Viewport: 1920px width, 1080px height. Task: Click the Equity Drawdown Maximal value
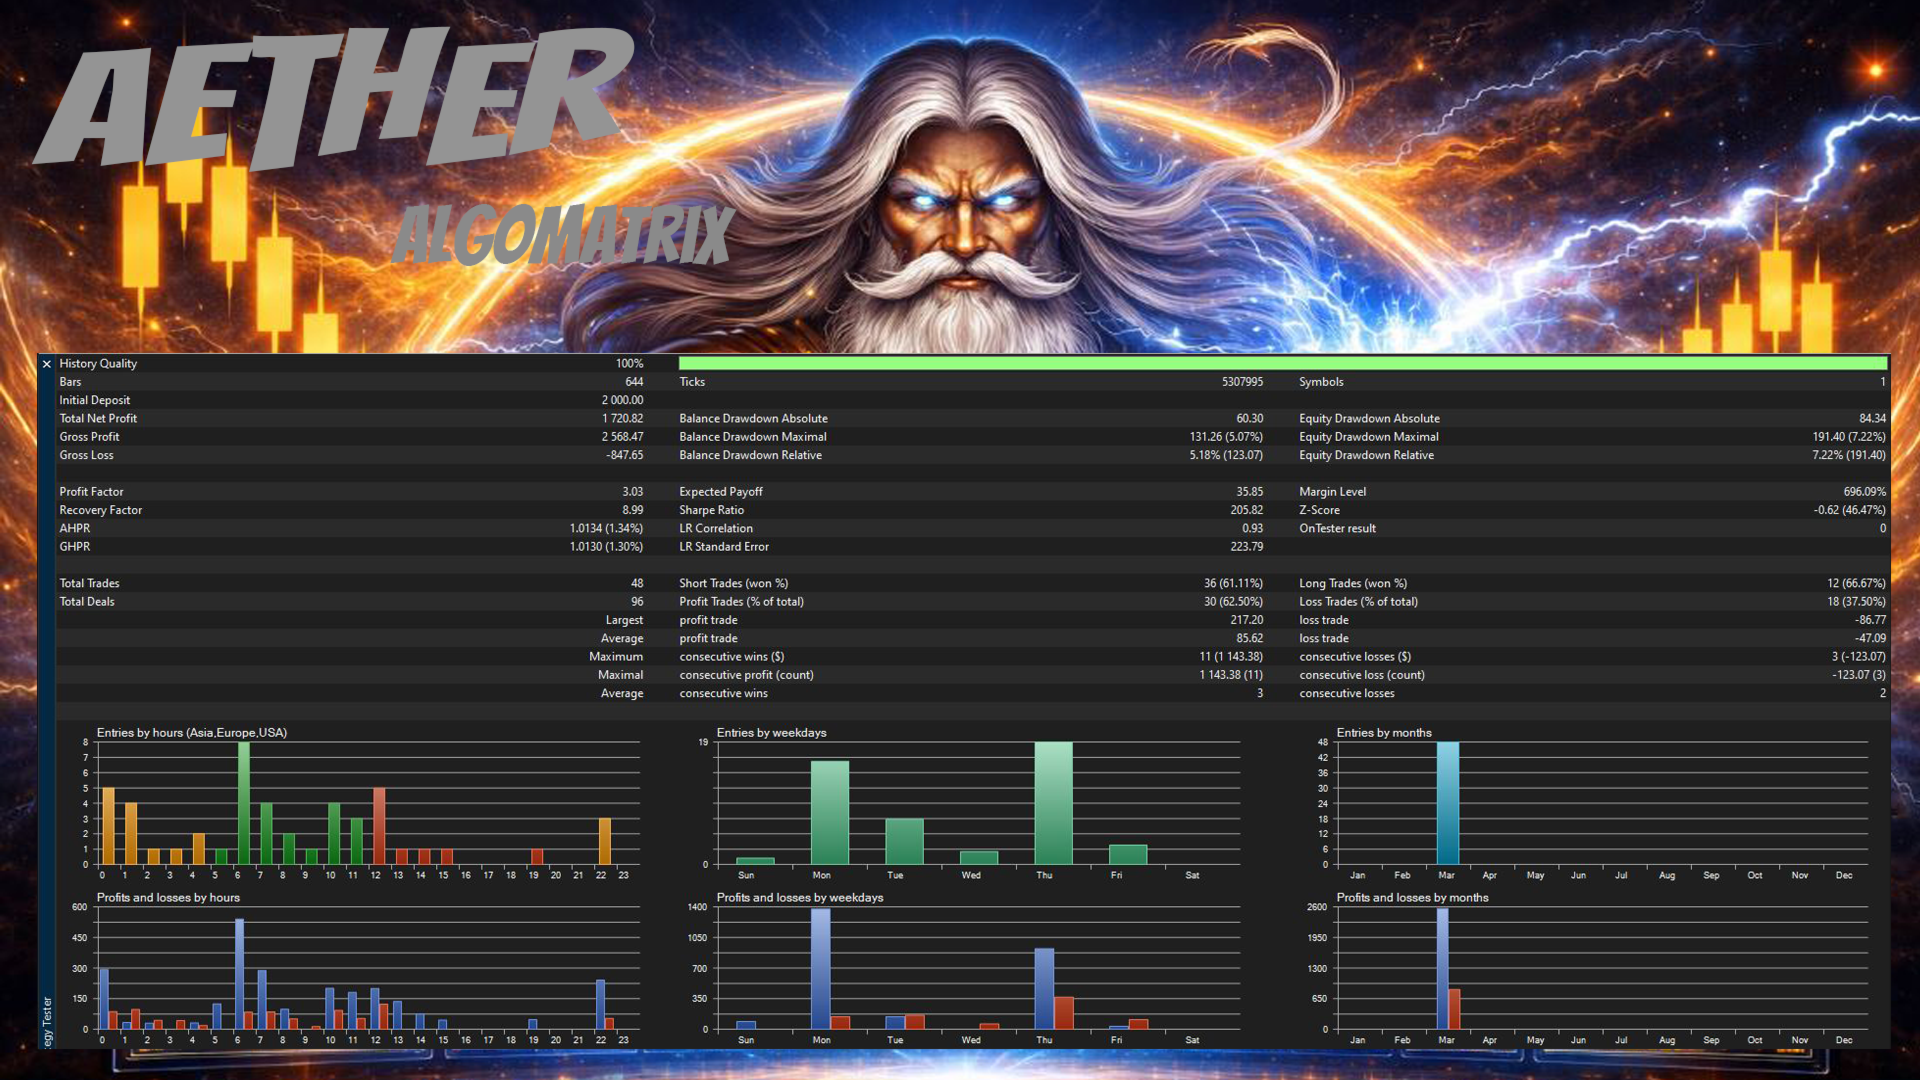(1848, 437)
